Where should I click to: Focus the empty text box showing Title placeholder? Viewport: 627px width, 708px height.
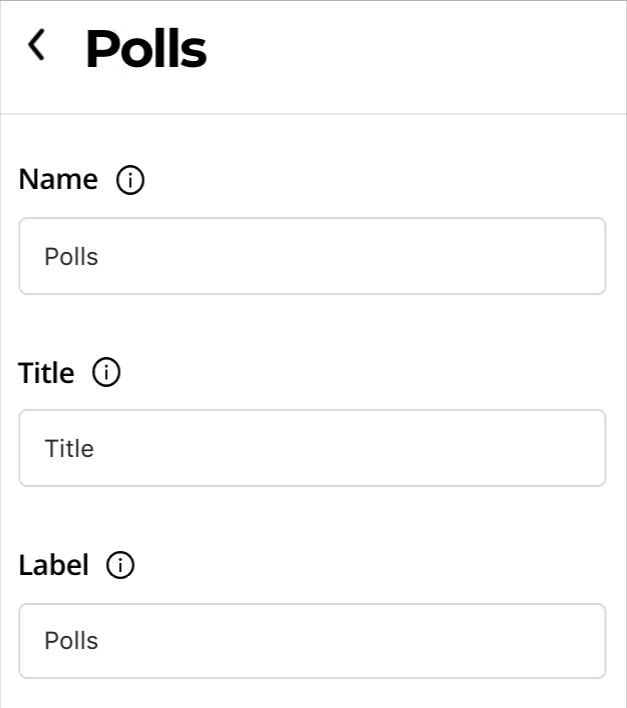coord(312,448)
